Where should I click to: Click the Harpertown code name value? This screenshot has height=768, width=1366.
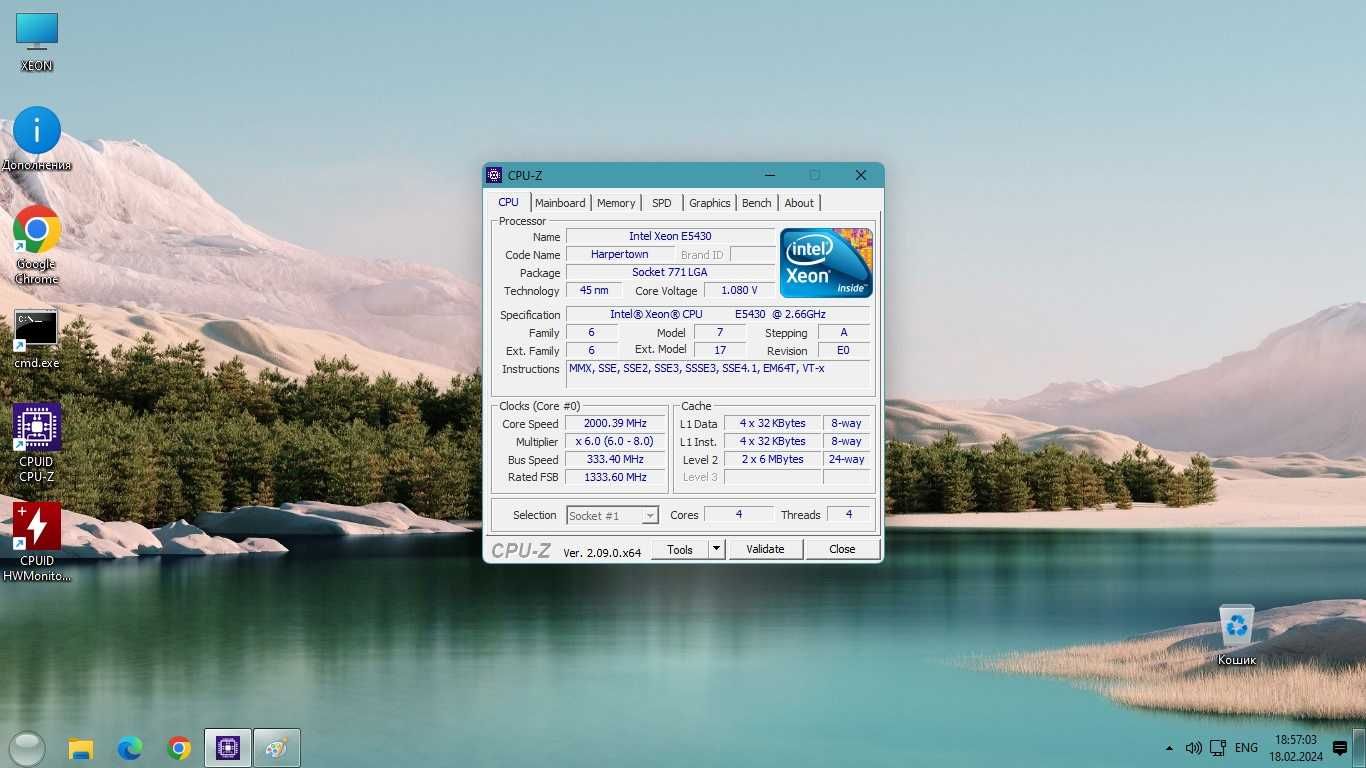point(619,255)
